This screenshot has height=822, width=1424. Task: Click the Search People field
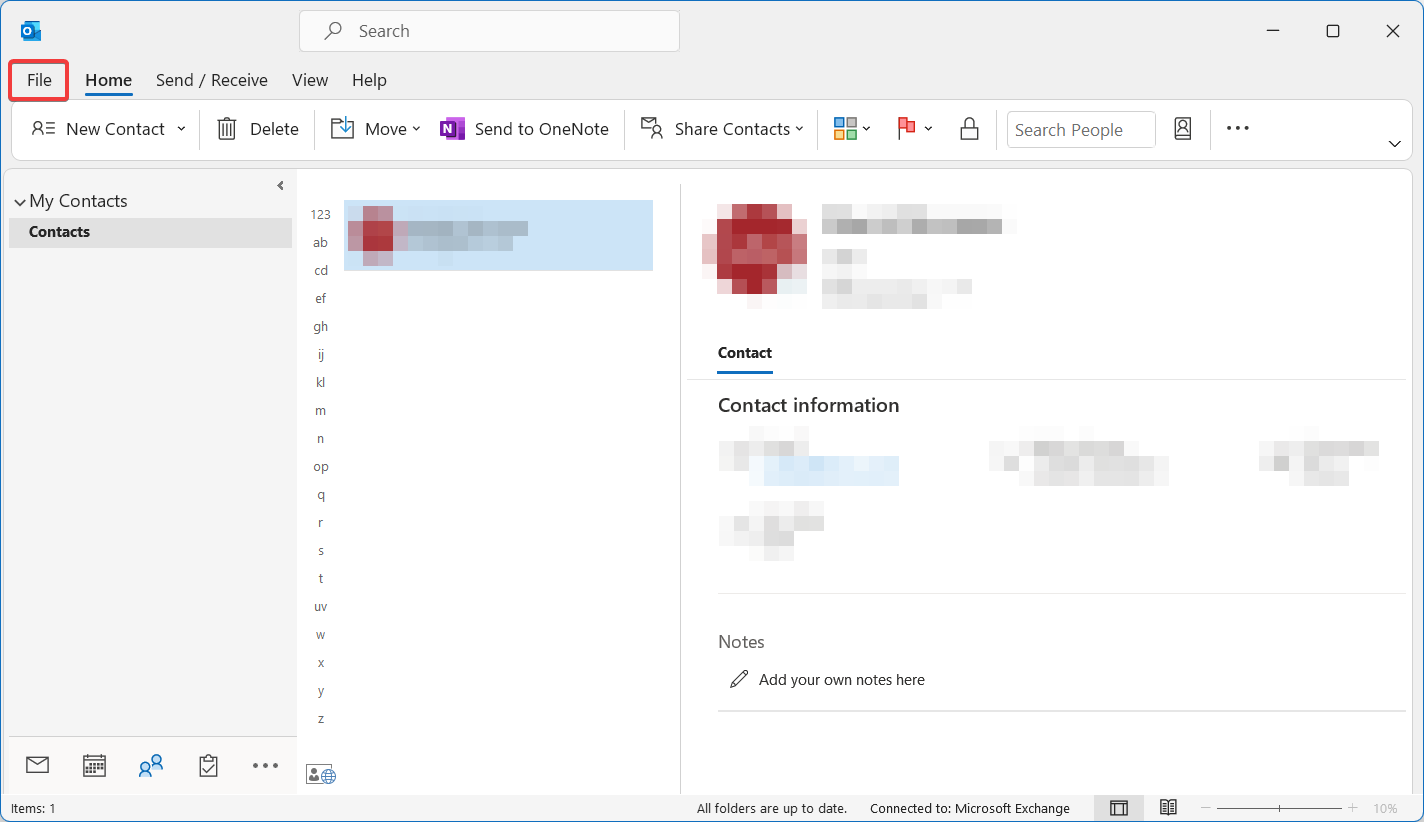1081,130
